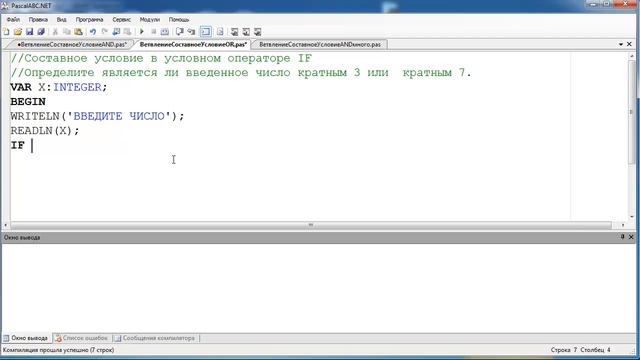Click the Navigate Forward toolbar icon
This screenshot has height=360, width=640.
pos(127,31)
